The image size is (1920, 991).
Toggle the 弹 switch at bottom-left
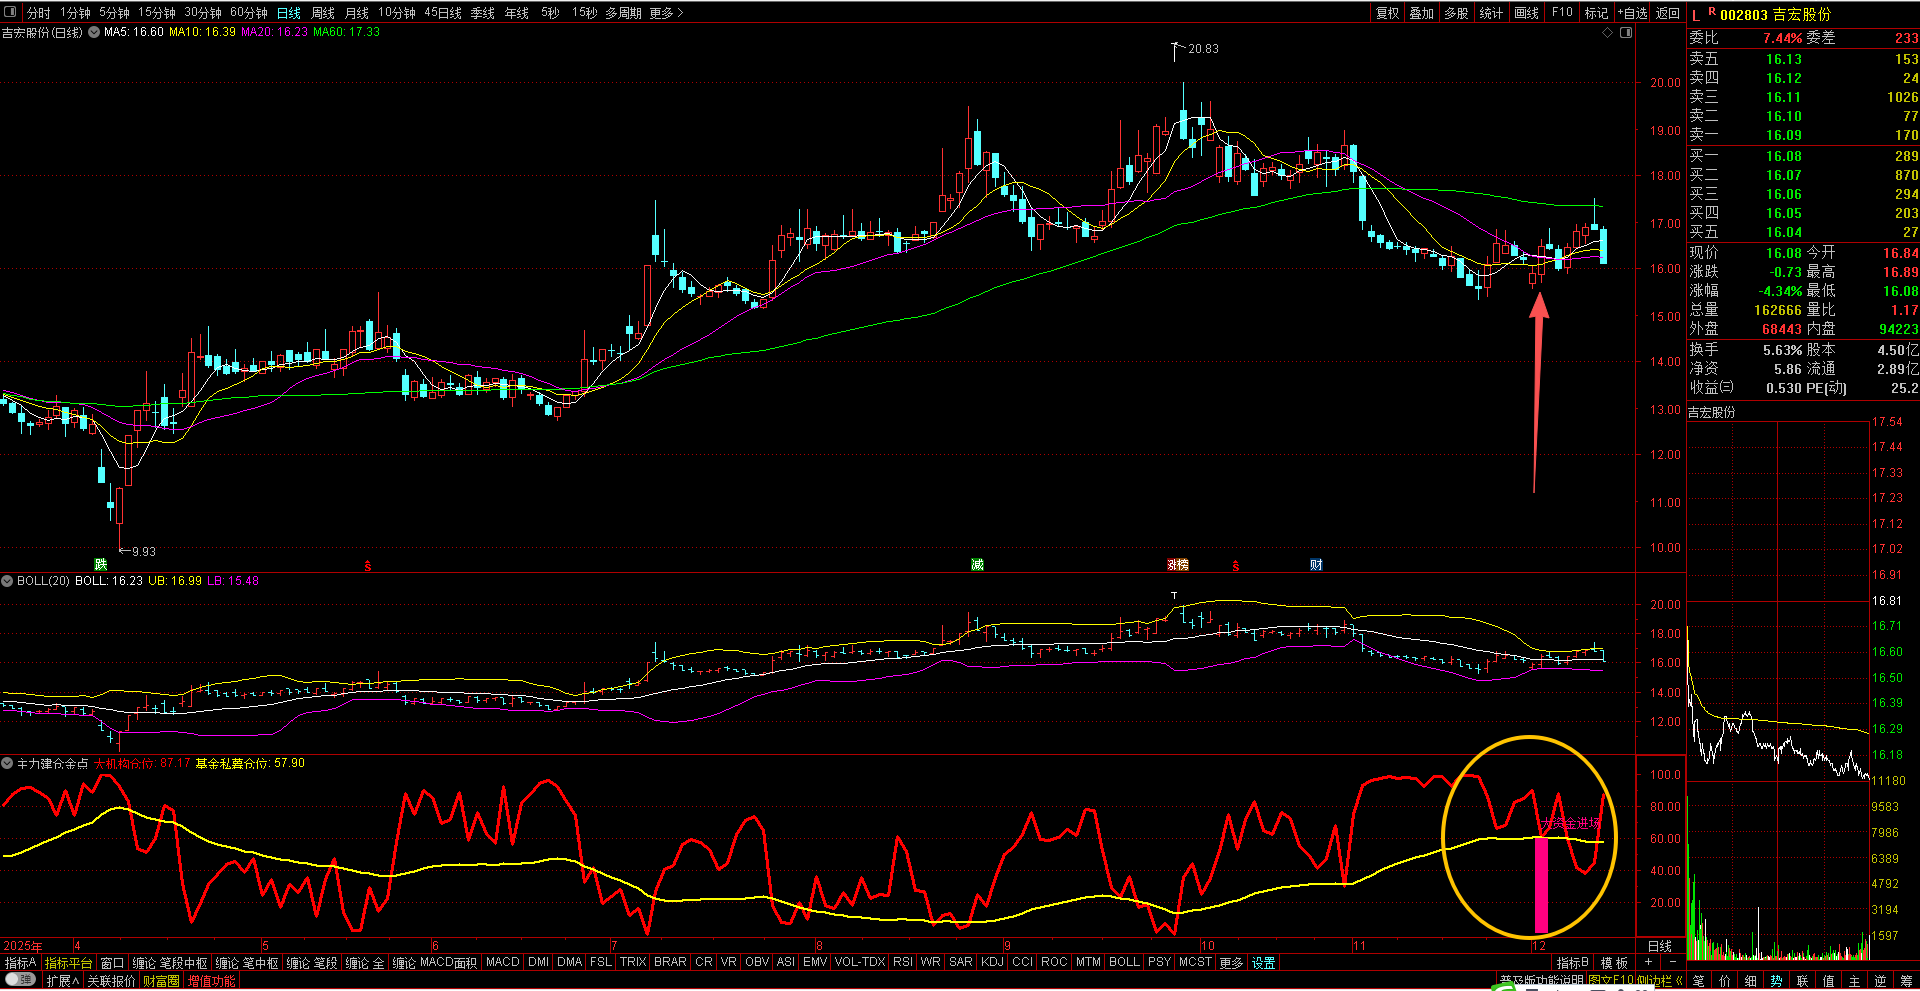coord(20,980)
